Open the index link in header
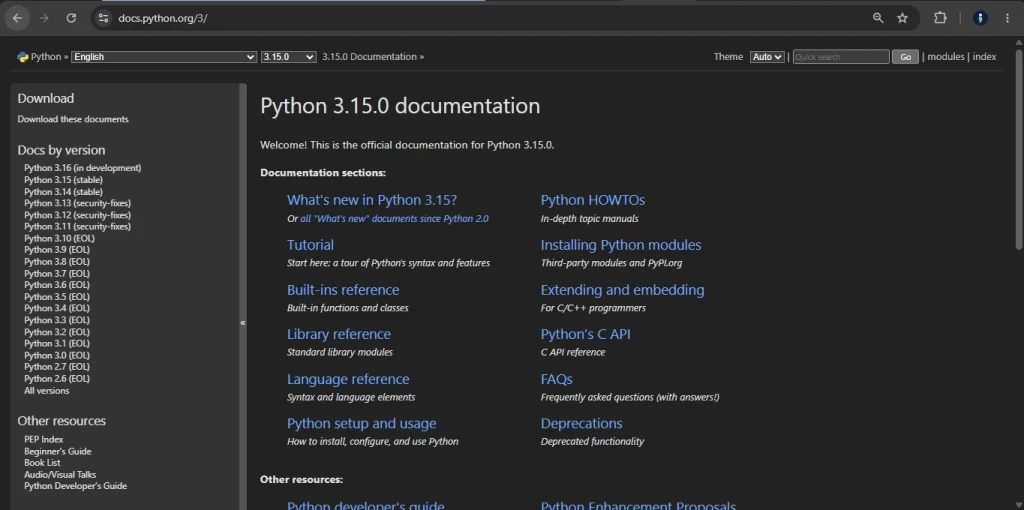This screenshot has width=1024, height=510. 984,57
